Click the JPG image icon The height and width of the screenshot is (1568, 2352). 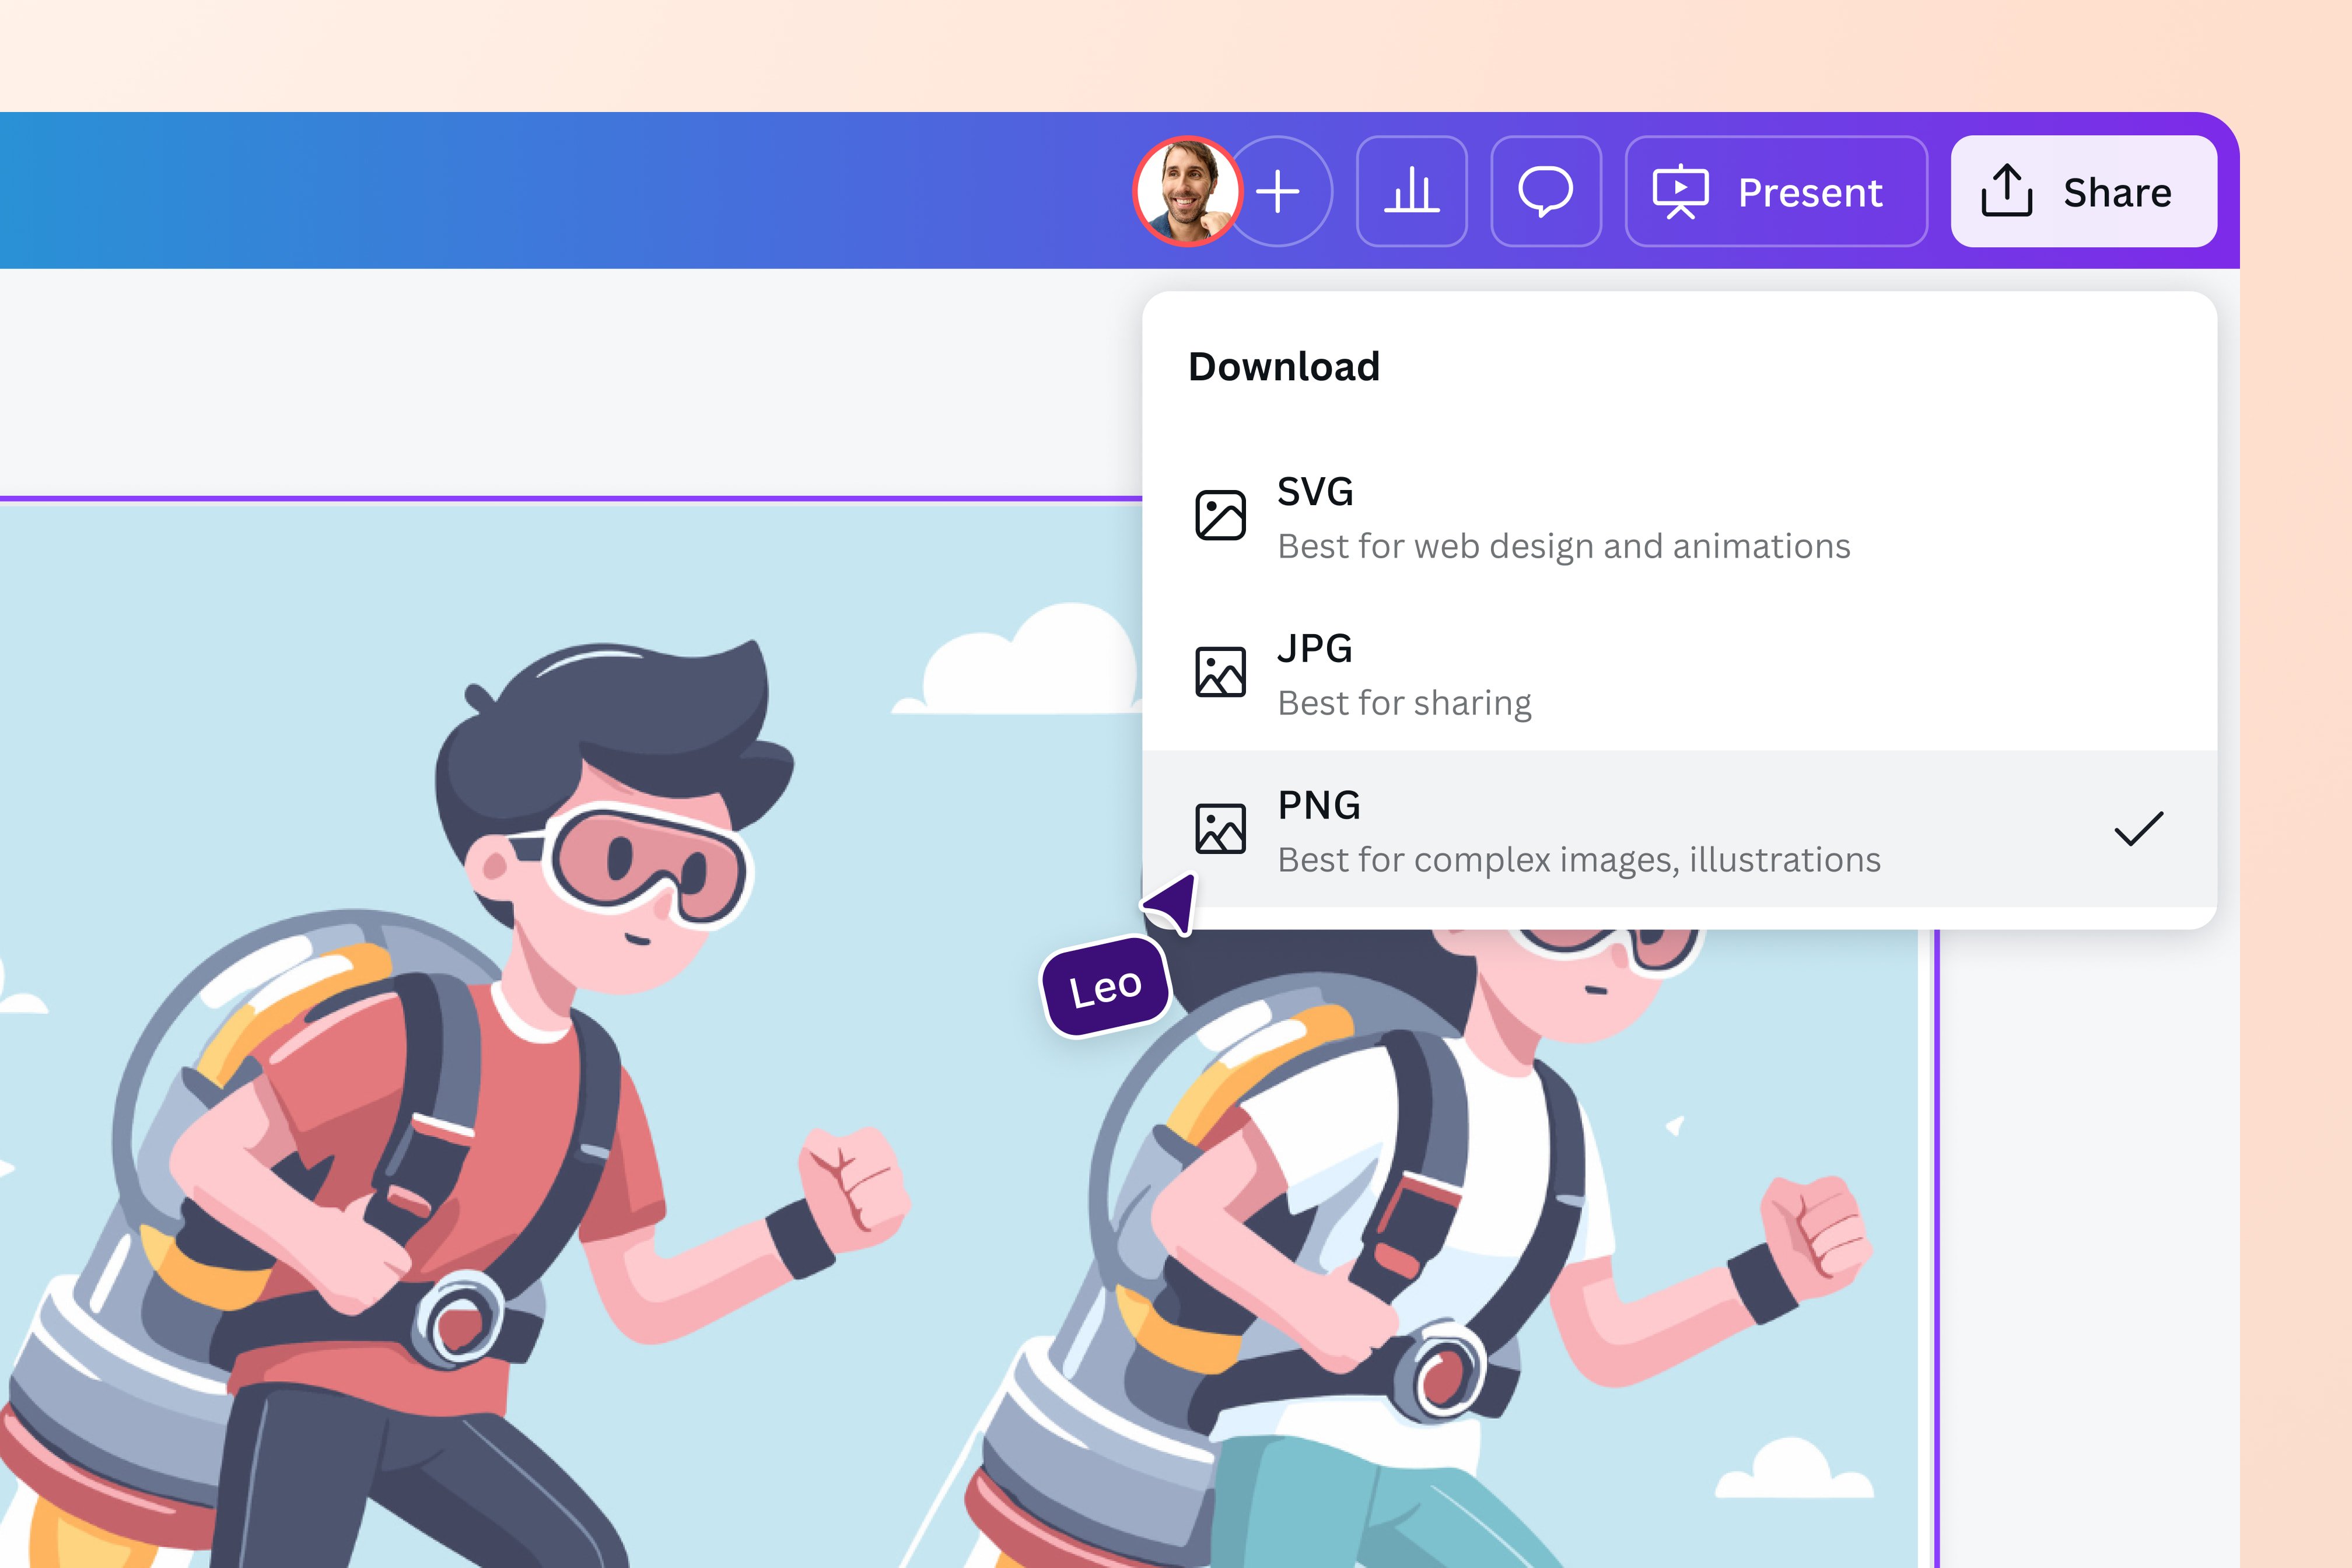click(1221, 671)
